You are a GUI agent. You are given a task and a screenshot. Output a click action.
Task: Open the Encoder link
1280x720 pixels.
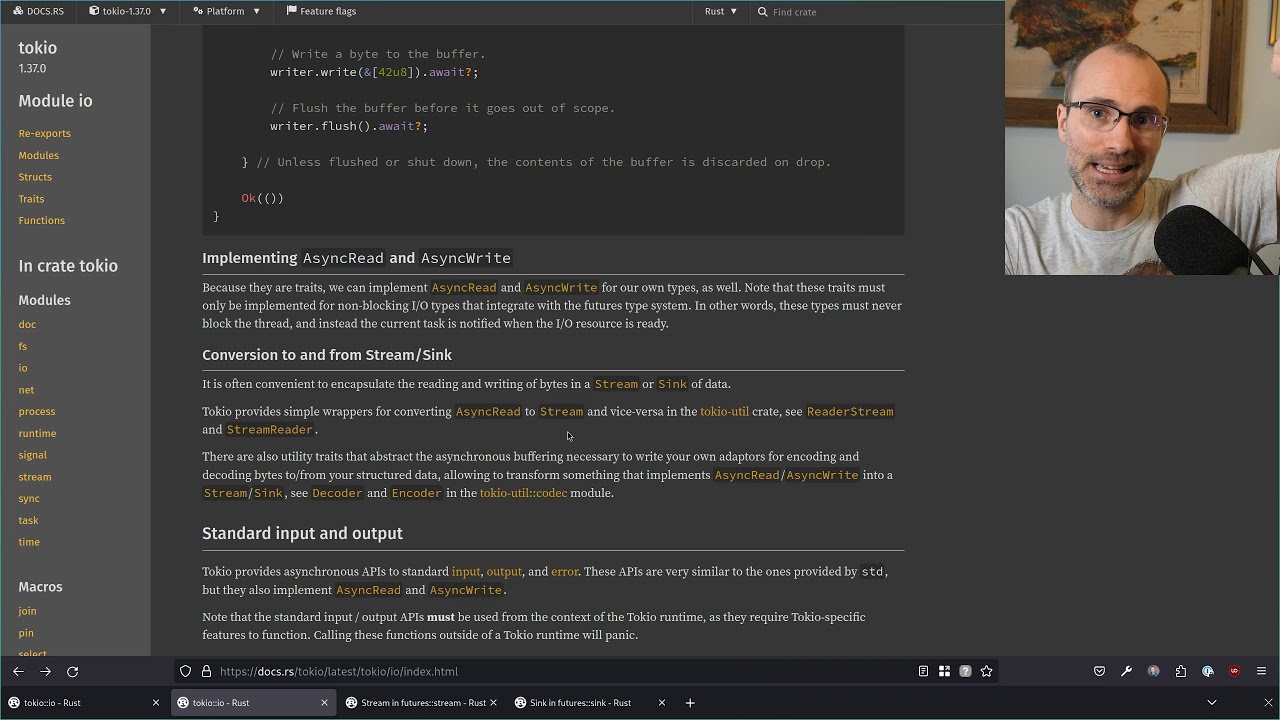click(416, 493)
